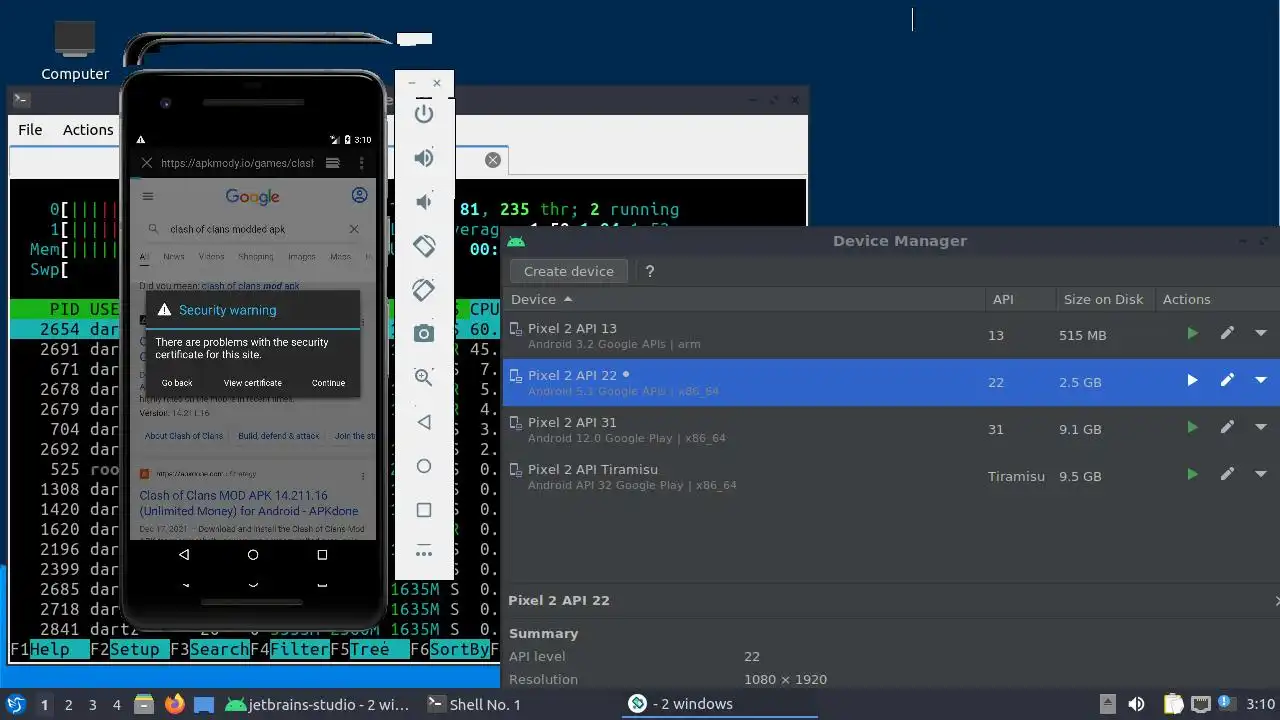Tap Go back in security warning
This screenshot has width=1280, height=720.
coord(177,383)
